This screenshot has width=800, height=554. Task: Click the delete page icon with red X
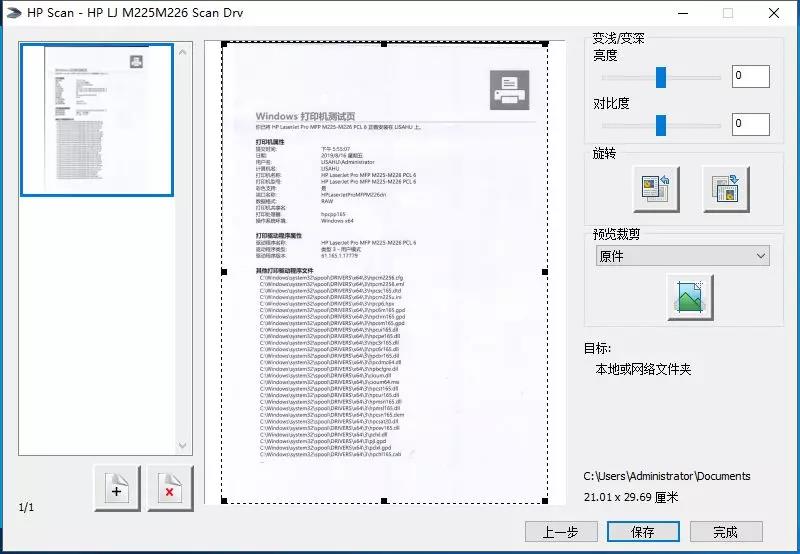pyautogui.click(x=170, y=490)
